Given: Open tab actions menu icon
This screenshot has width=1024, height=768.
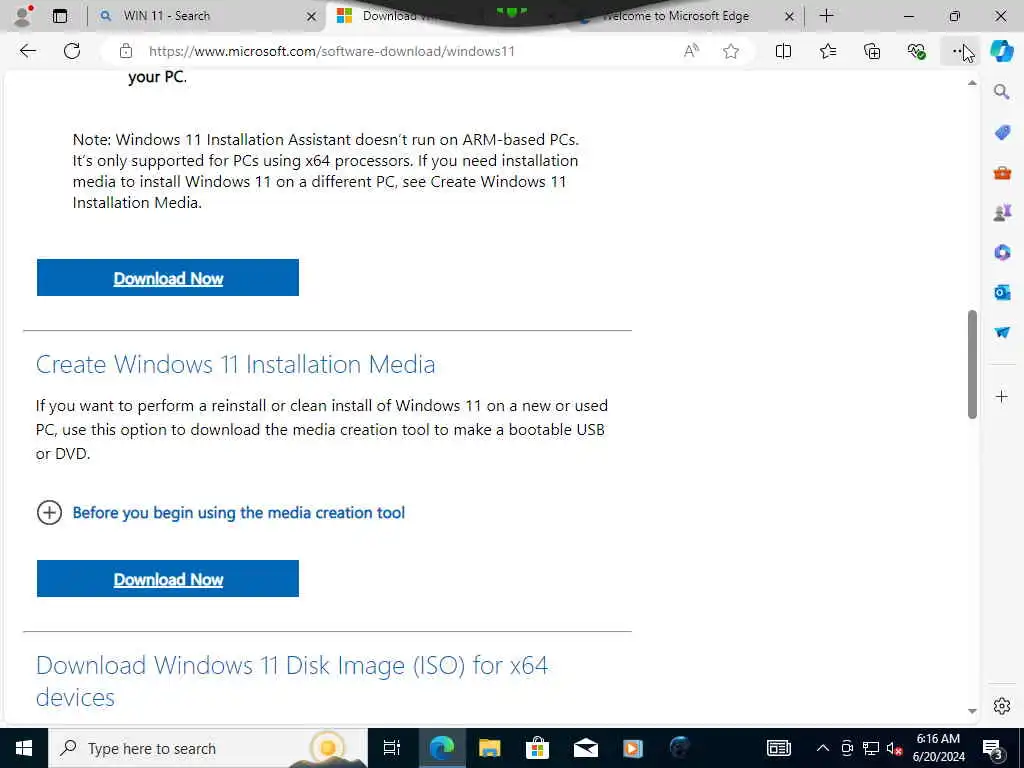Looking at the screenshot, I should pos(59,16).
